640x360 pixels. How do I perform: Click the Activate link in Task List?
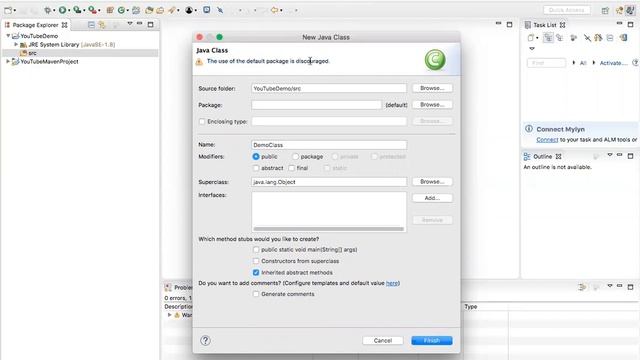613,63
